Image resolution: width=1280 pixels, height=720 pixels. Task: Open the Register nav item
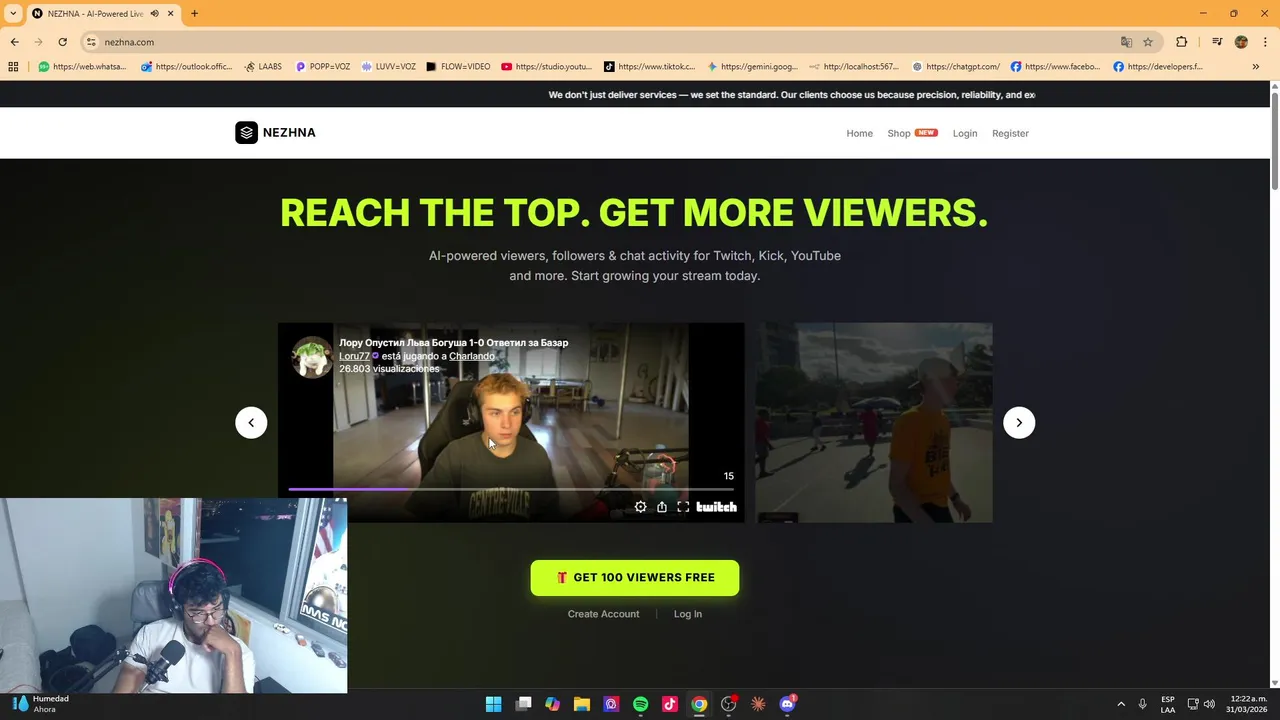coord(1010,133)
